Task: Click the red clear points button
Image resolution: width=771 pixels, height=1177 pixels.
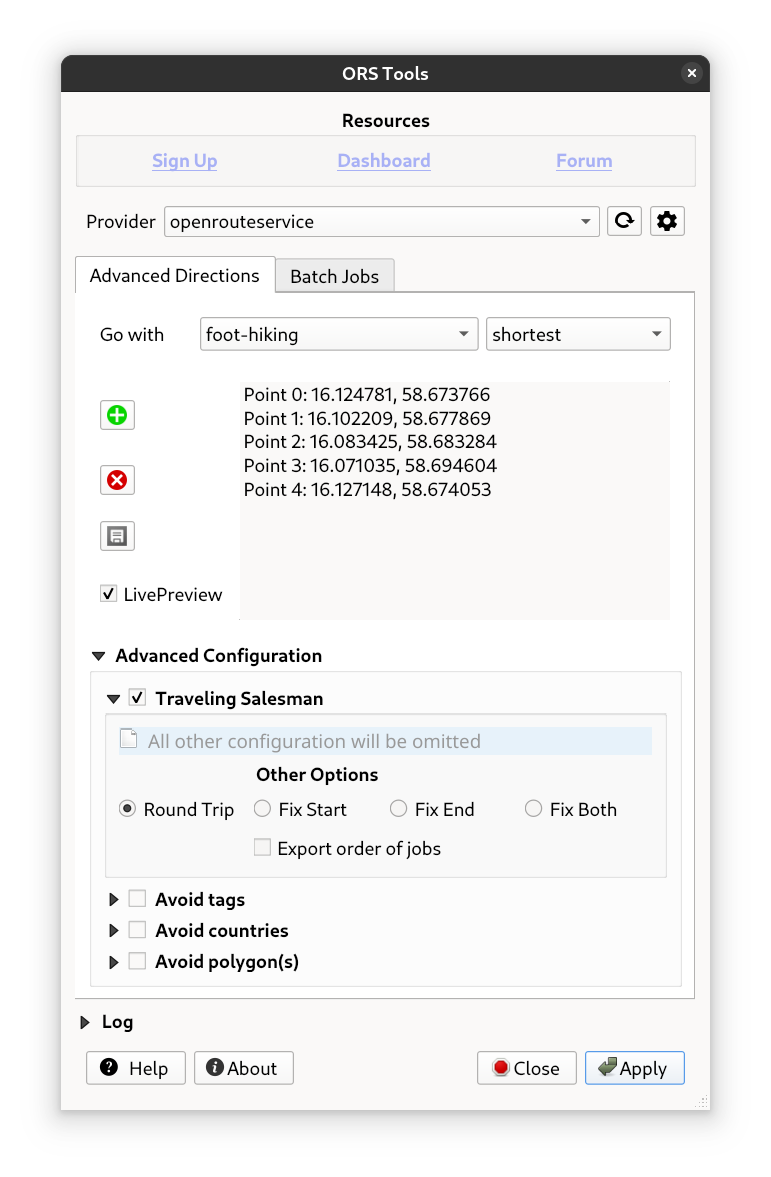Action: 117,480
